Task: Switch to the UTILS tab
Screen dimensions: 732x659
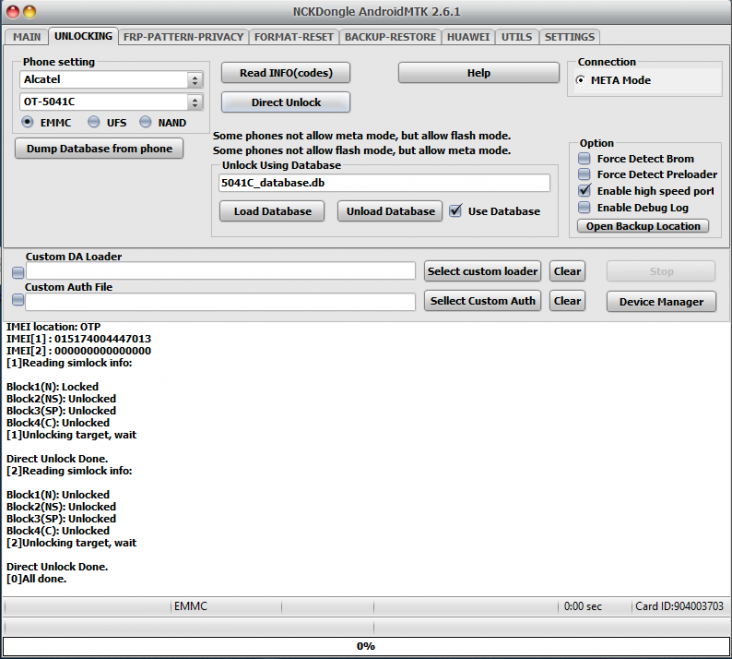Action: pos(516,37)
